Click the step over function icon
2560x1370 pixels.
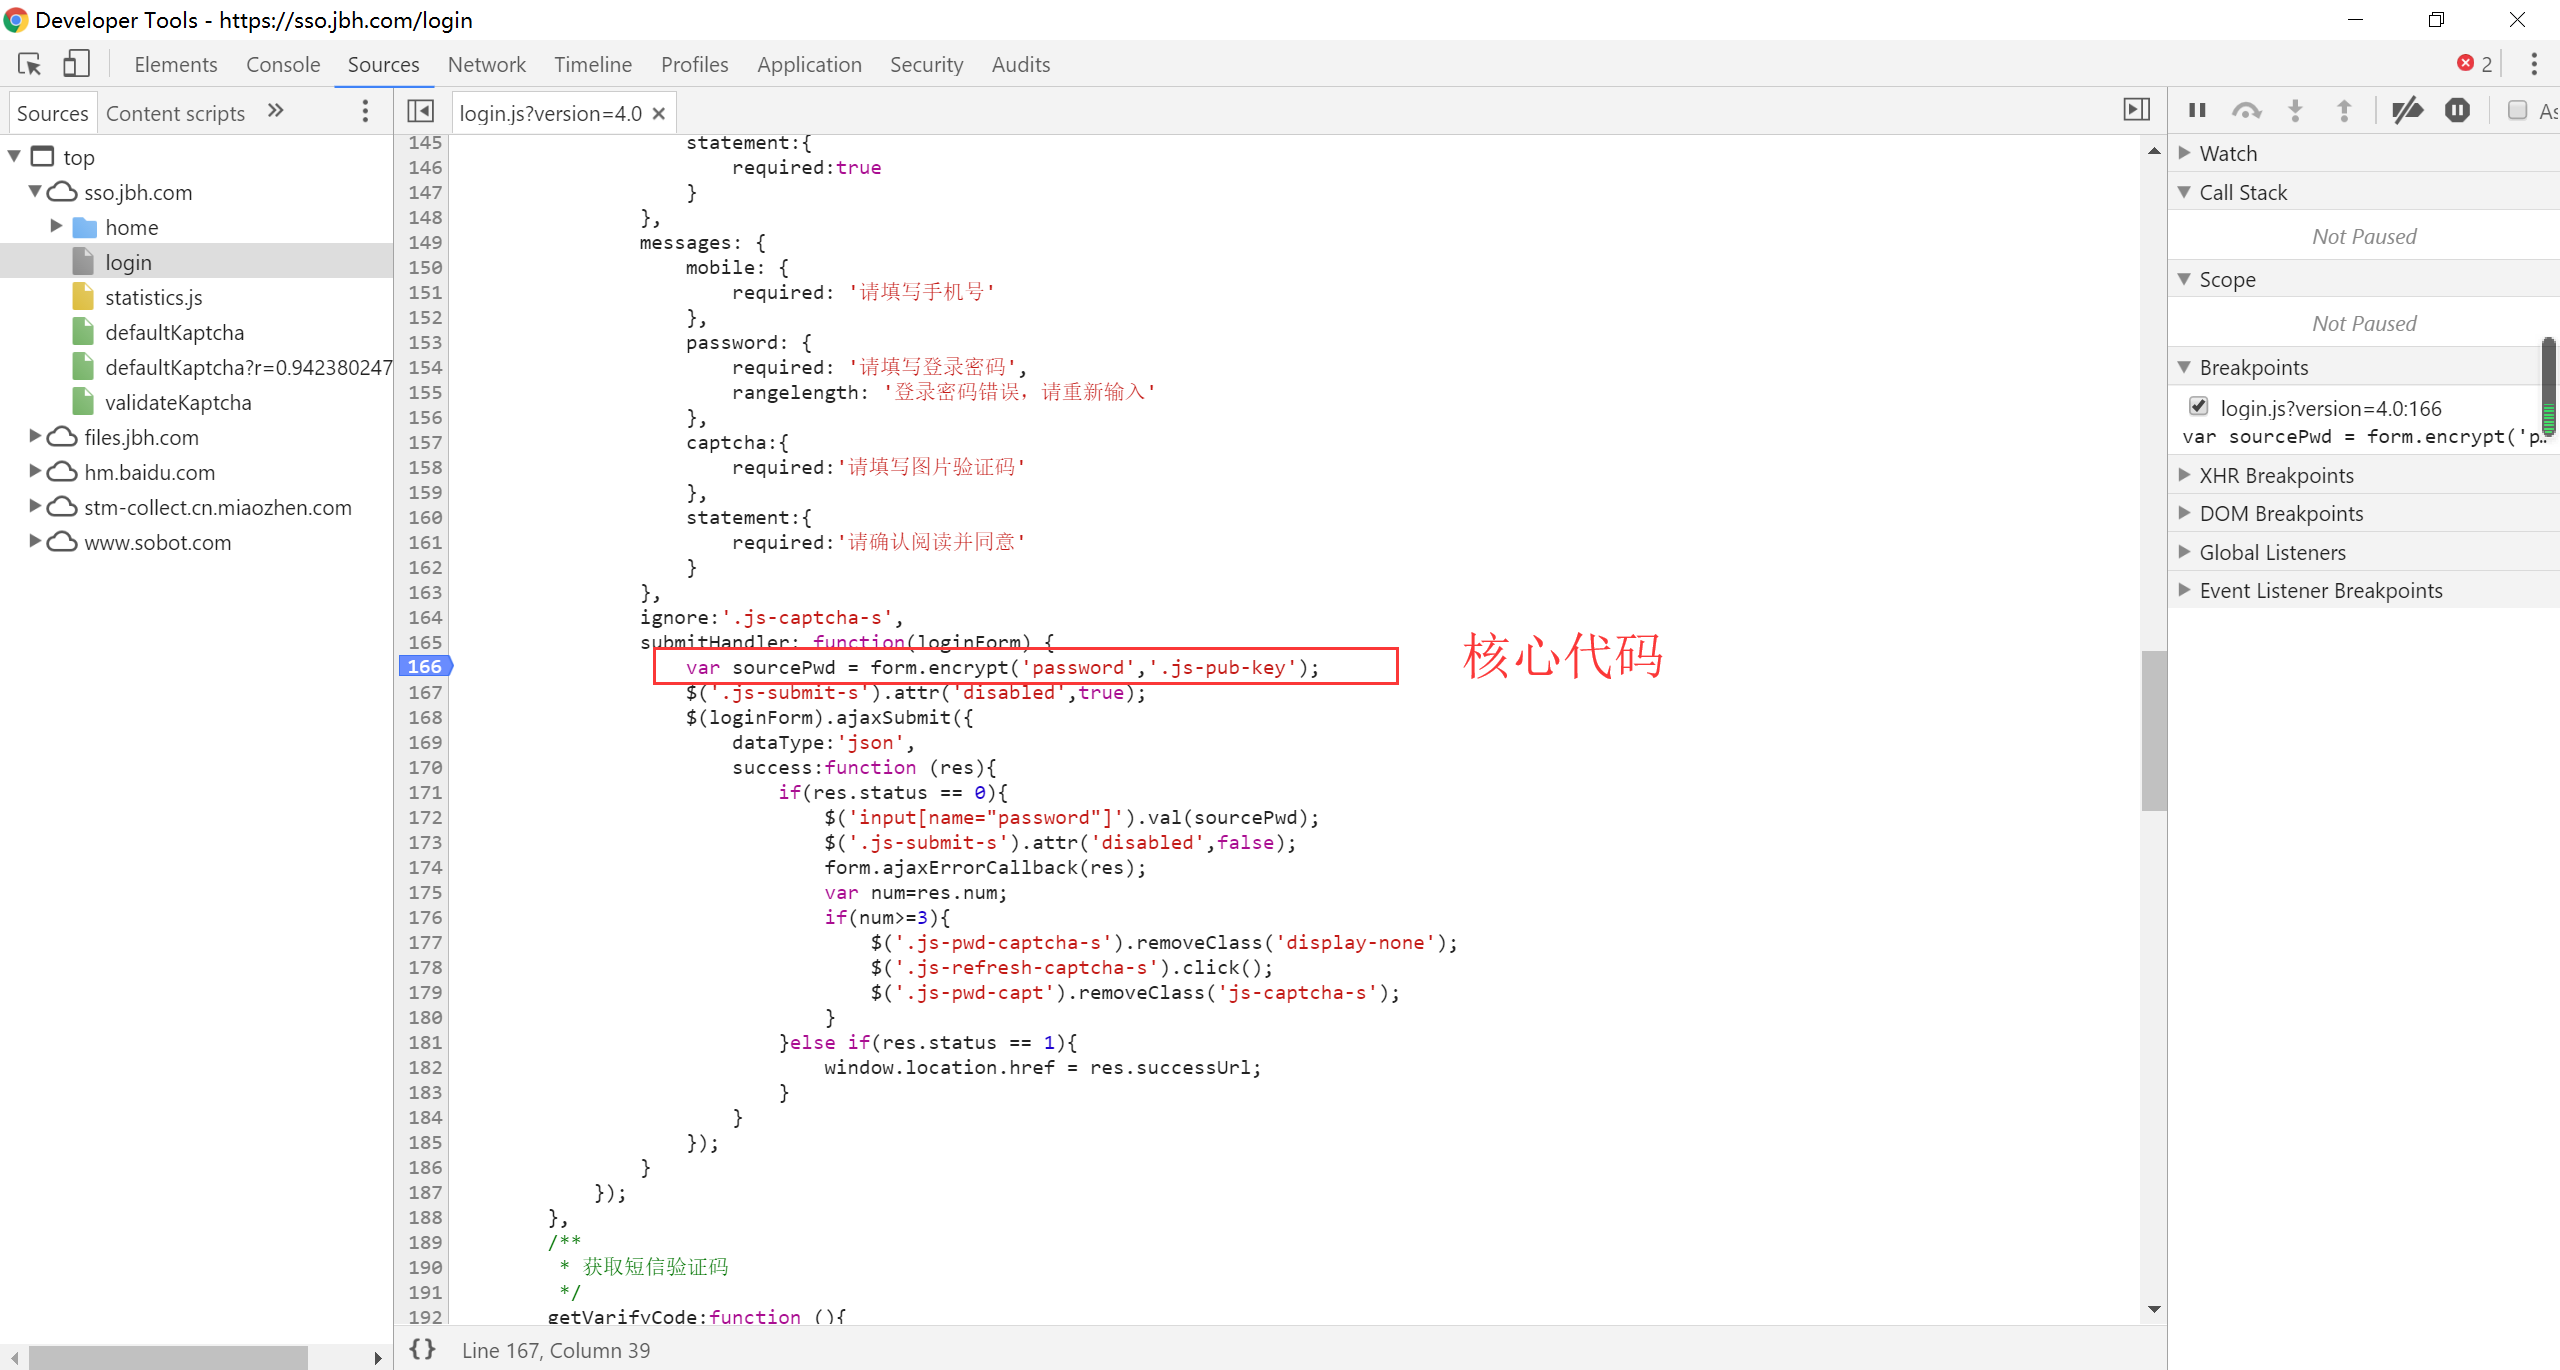click(2246, 111)
